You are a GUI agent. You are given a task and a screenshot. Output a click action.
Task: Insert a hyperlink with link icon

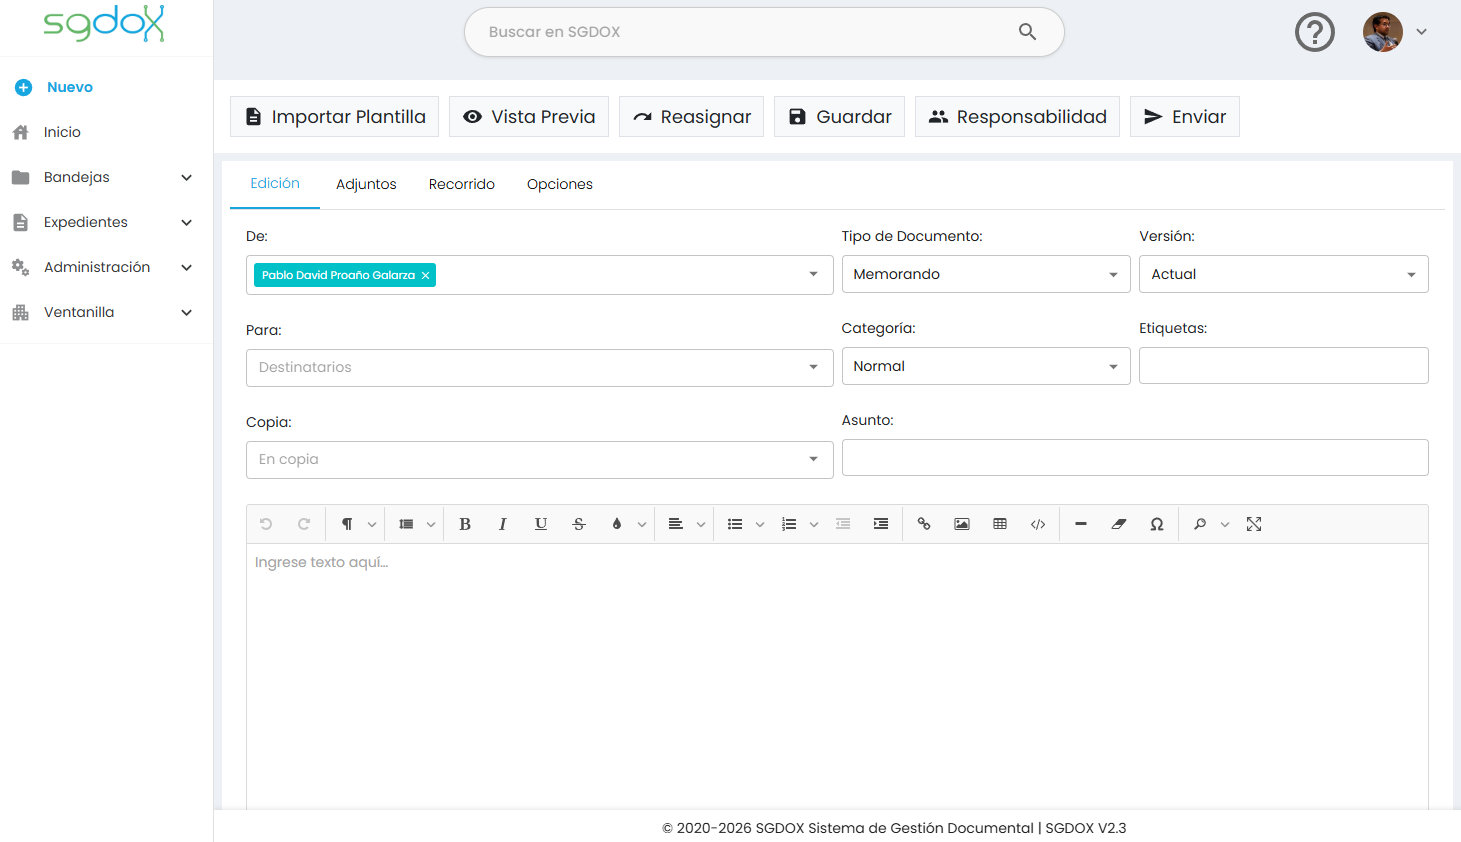[924, 524]
